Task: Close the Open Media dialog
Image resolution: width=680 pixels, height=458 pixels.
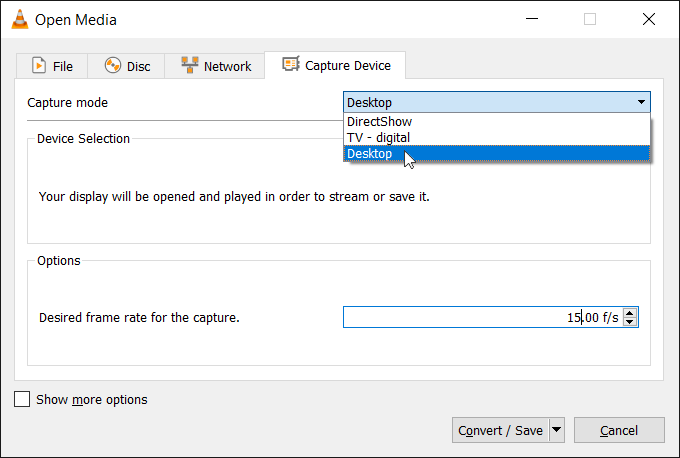Action: click(648, 19)
